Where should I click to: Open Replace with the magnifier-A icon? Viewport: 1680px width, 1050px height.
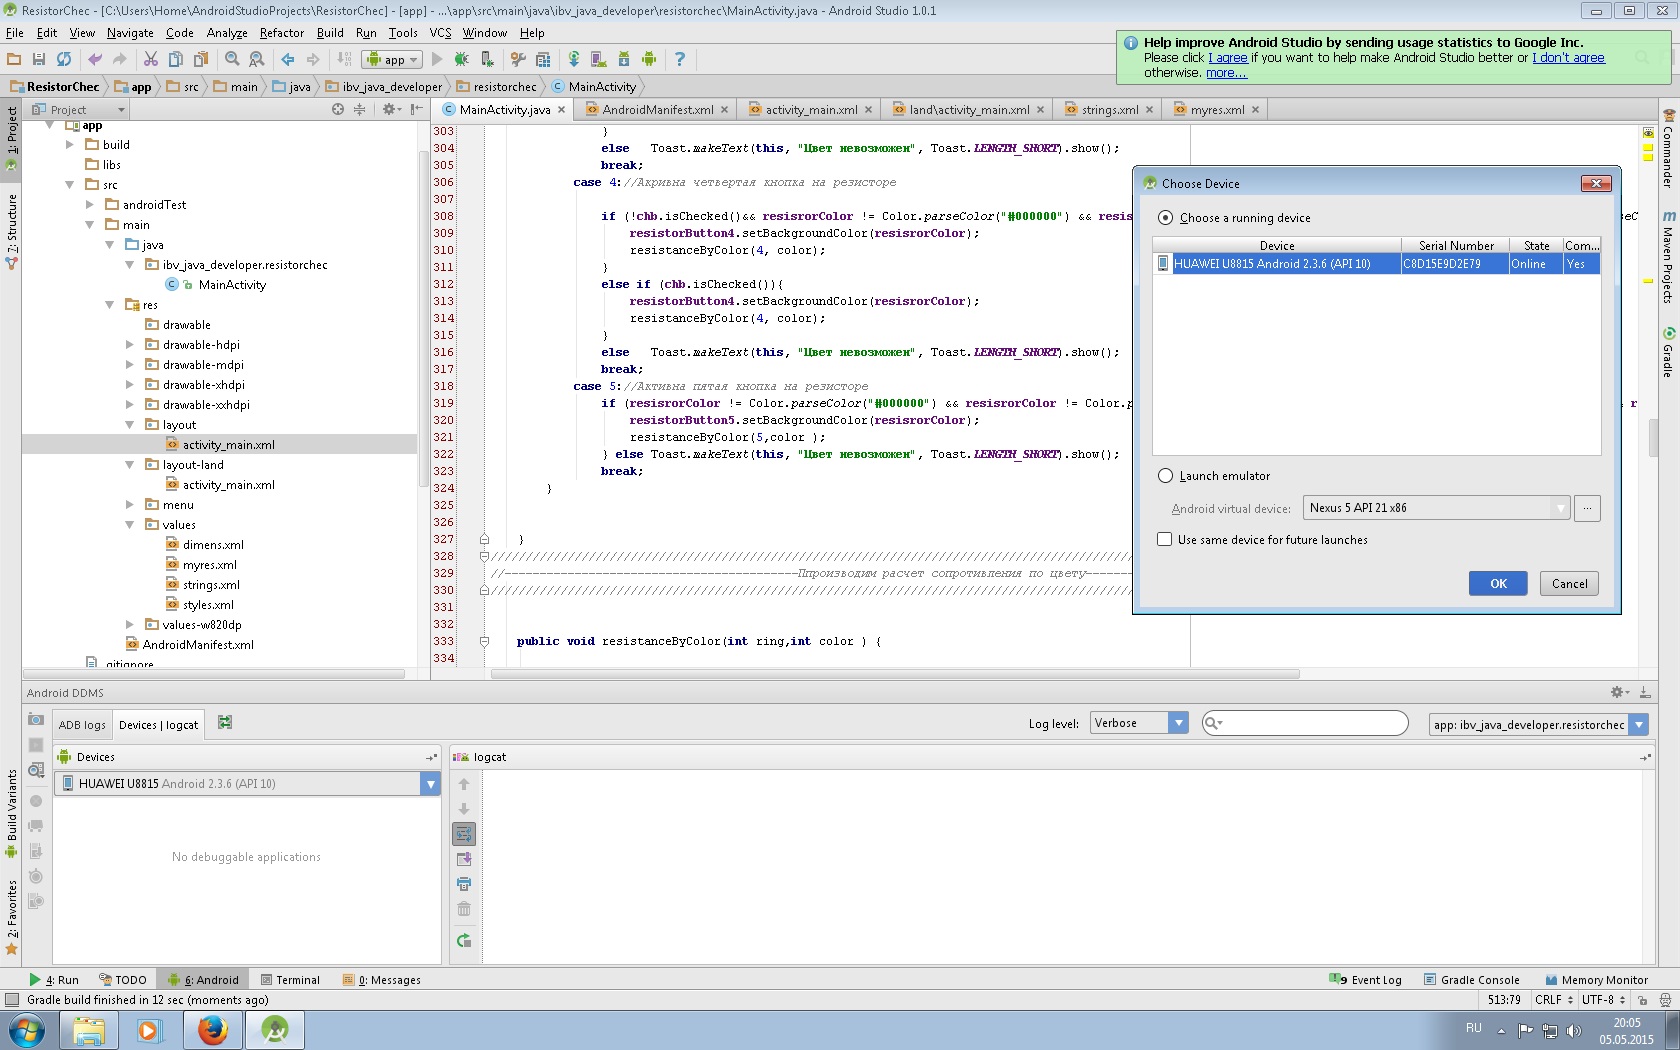click(257, 59)
